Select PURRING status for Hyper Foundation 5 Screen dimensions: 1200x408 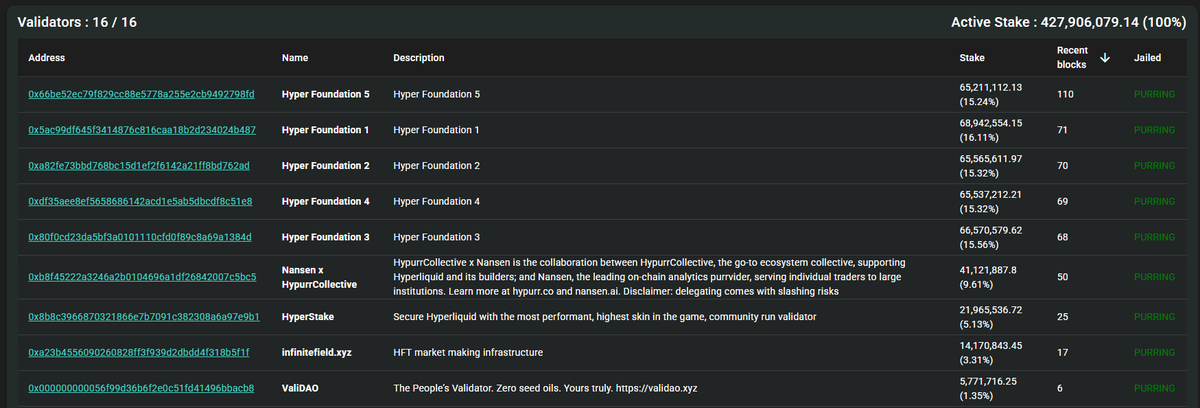[x=1154, y=94]
